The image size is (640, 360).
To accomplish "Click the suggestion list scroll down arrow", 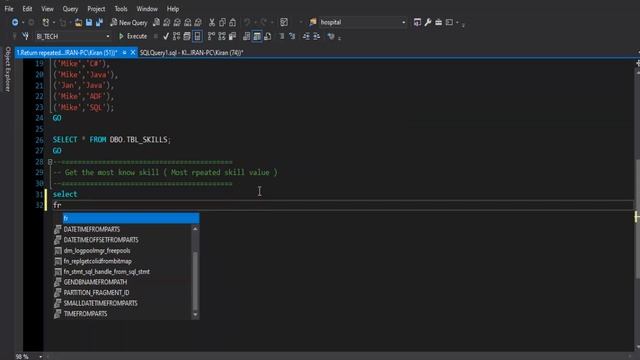I will [195, 315].
